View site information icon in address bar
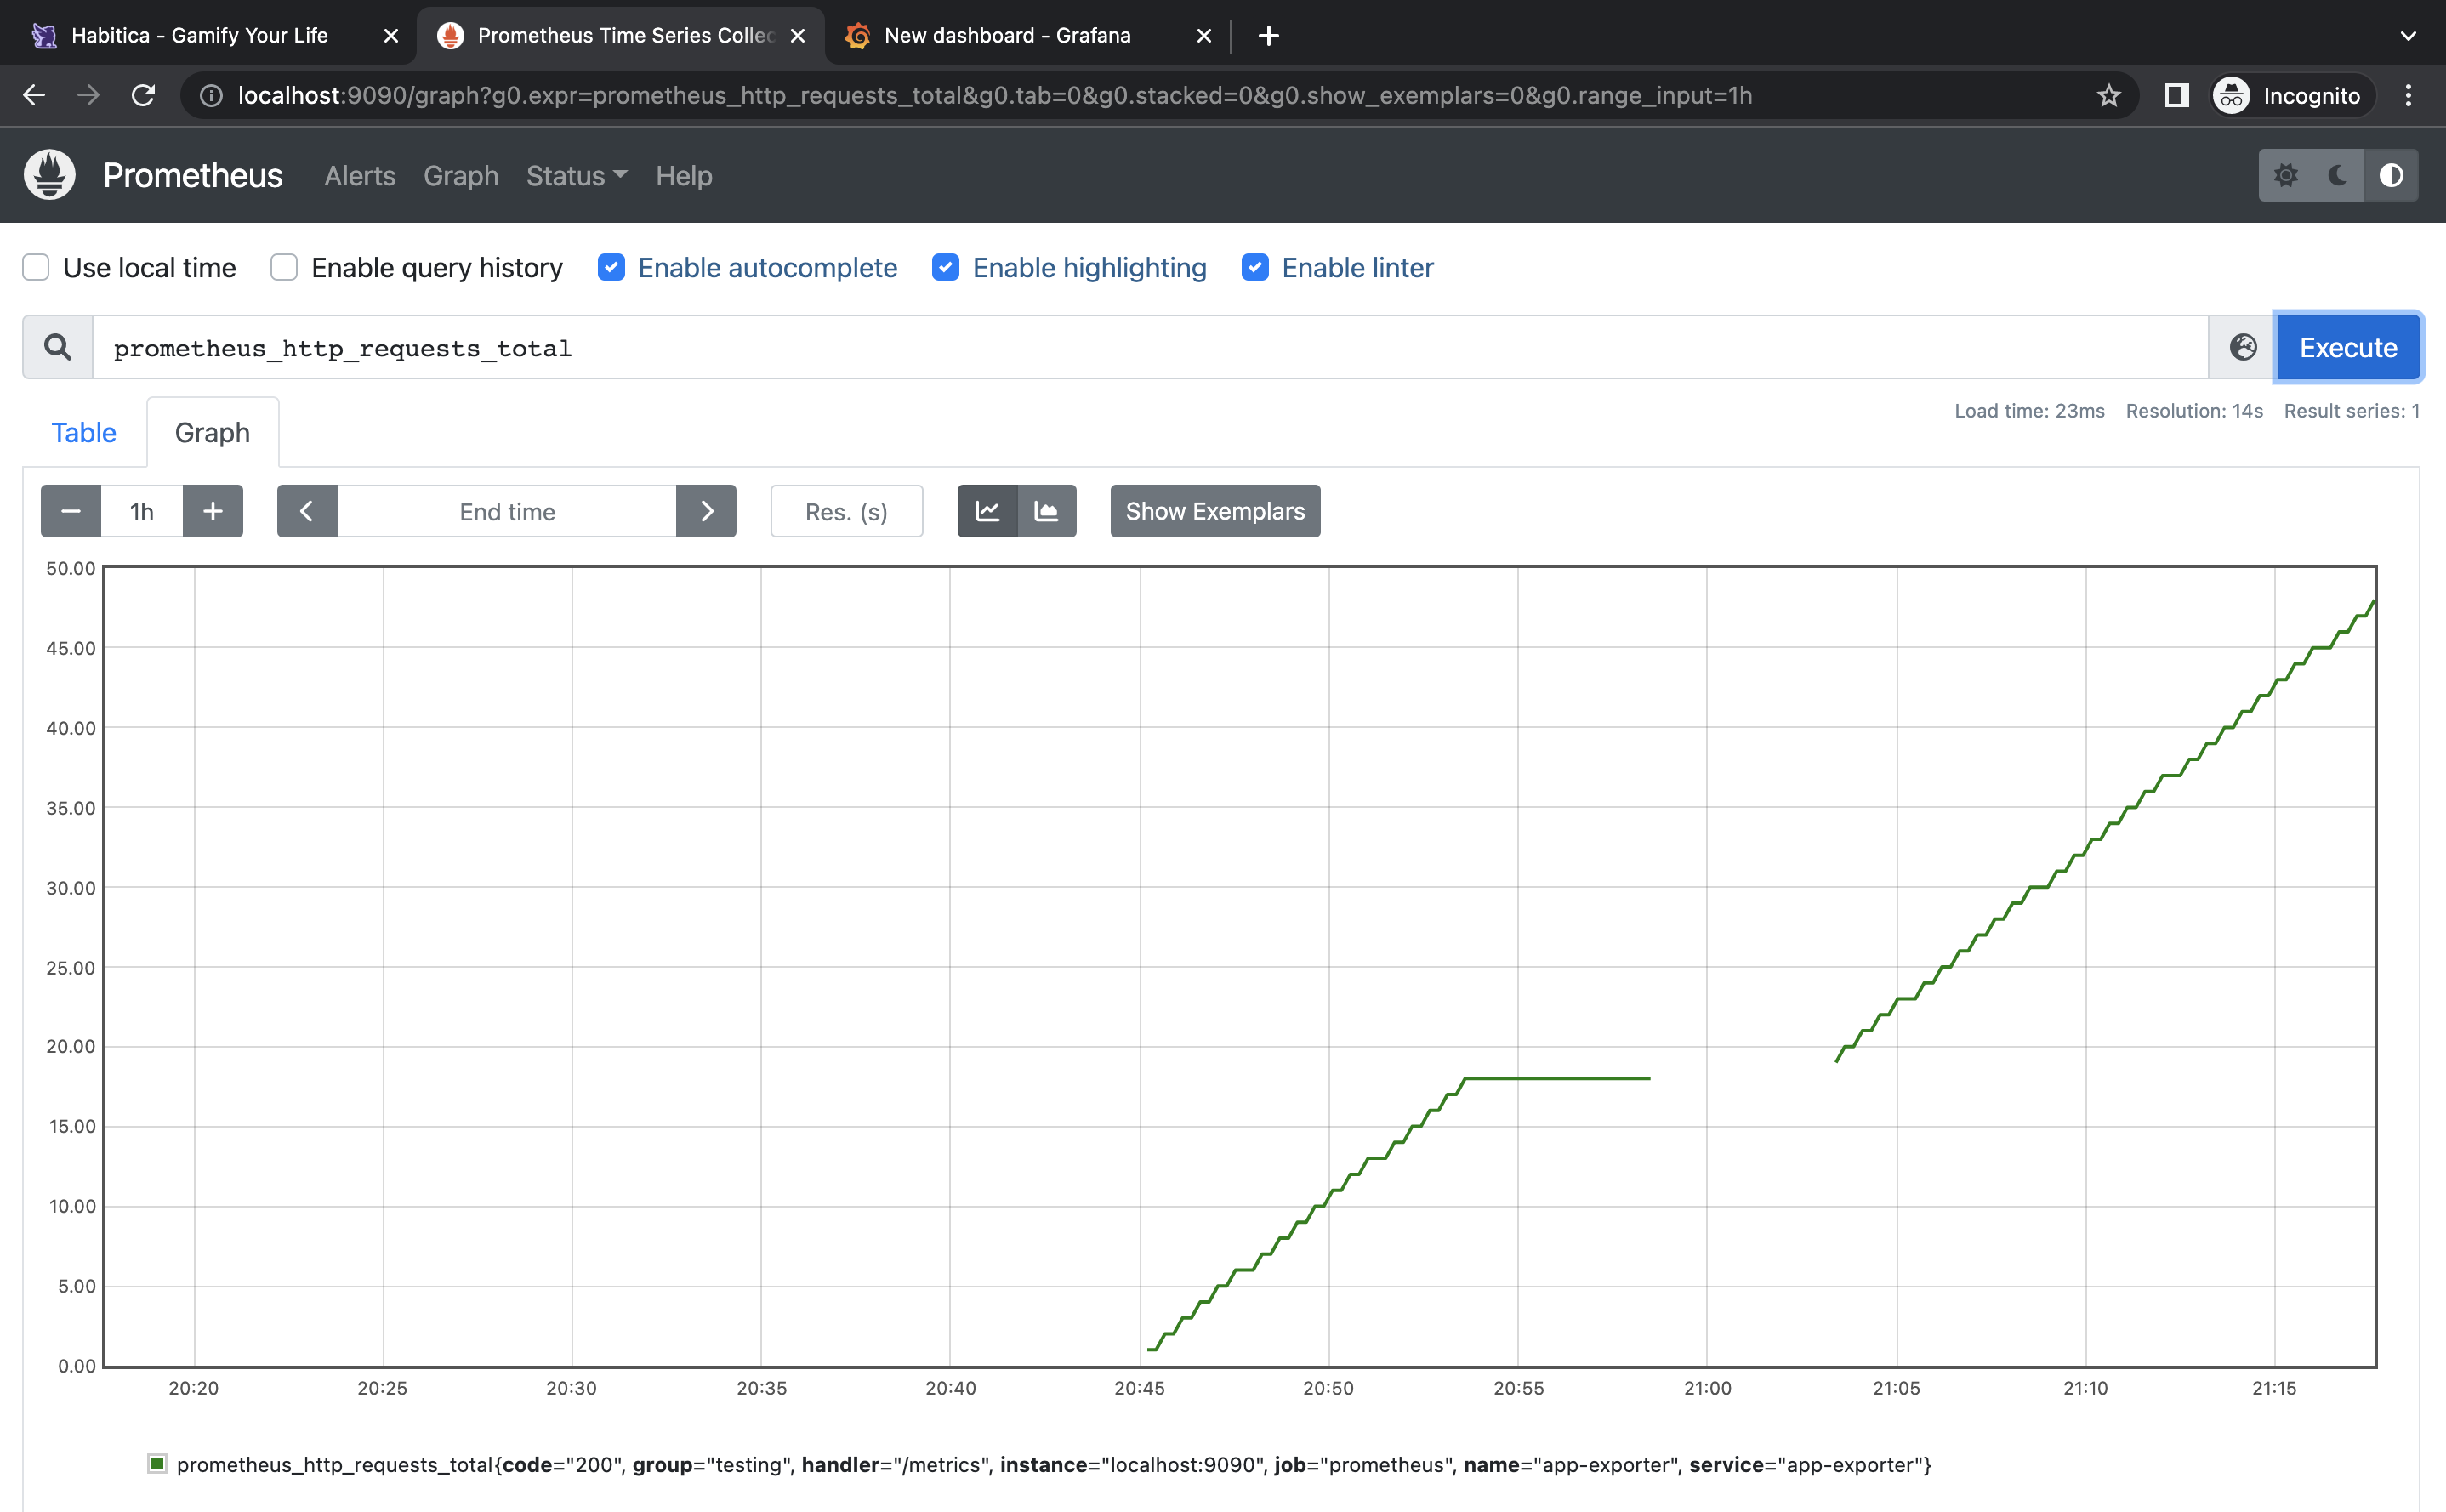This screenshot has width=2446, height=1512. 211,95
